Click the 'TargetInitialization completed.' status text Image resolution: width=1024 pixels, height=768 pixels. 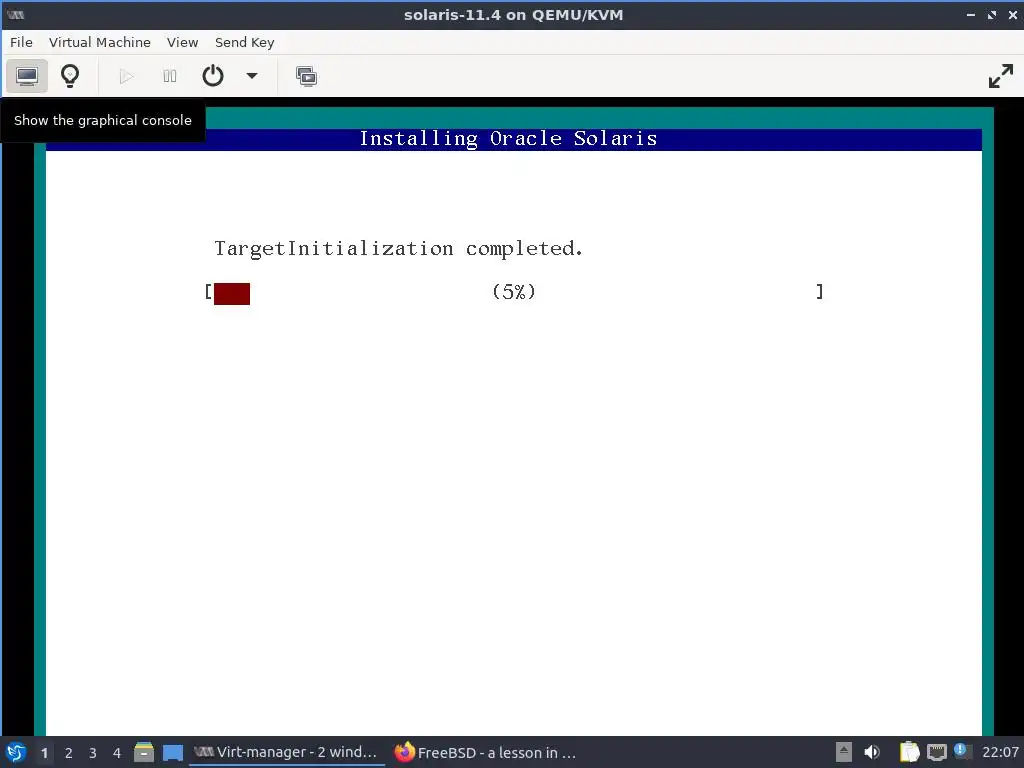398,249
